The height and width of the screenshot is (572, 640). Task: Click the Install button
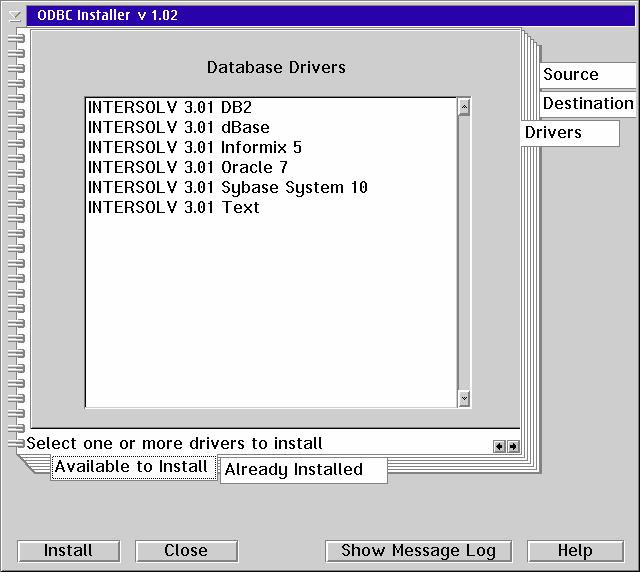69,551
